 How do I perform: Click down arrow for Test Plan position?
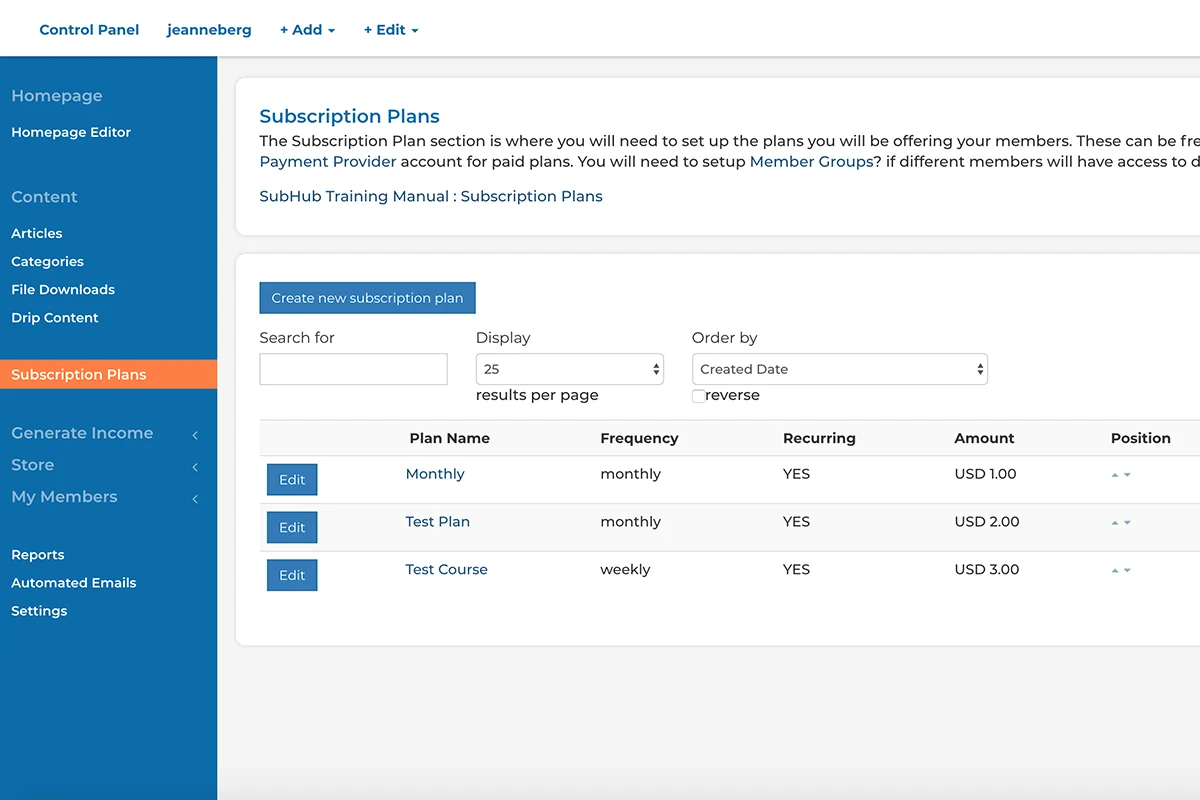1128,523
